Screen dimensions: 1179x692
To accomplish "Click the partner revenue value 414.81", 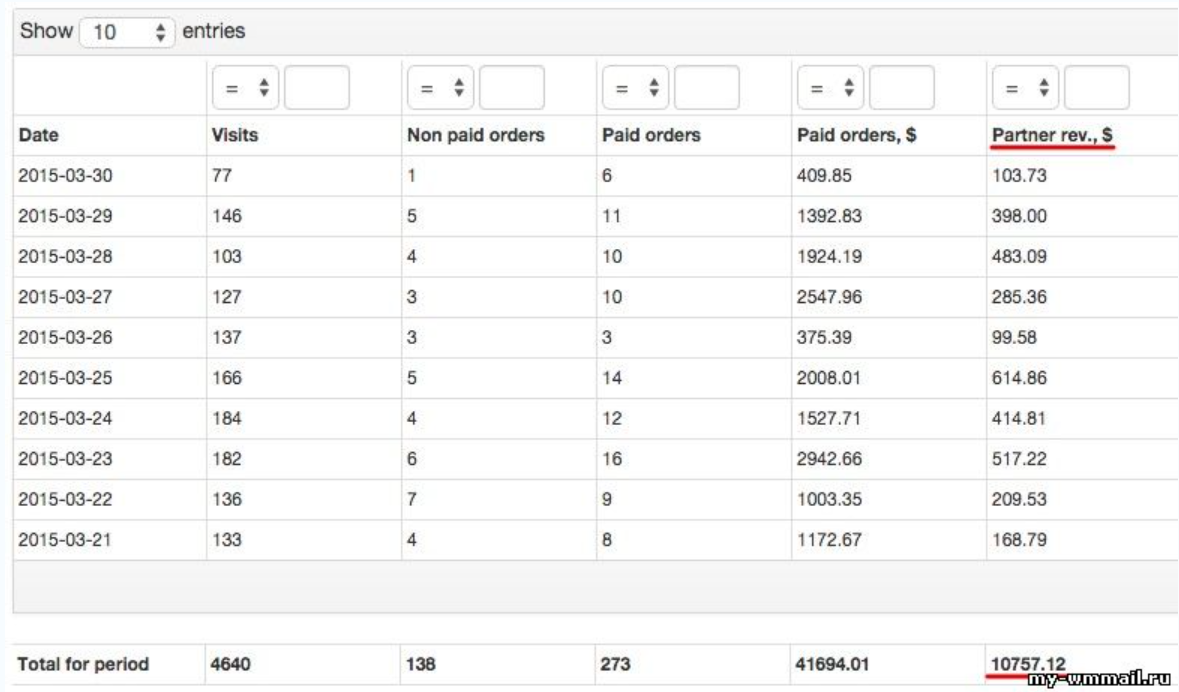I will tap(1019, 419).
